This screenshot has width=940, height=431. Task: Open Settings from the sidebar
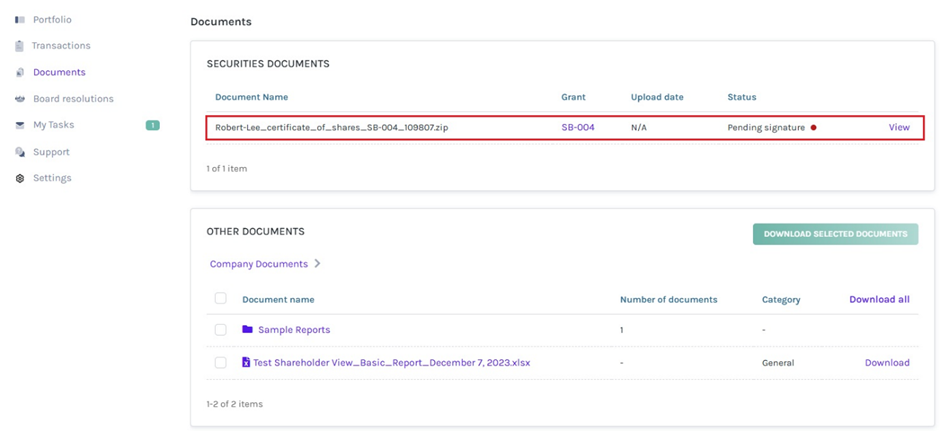pyautogui.click(x=52, y=178)
